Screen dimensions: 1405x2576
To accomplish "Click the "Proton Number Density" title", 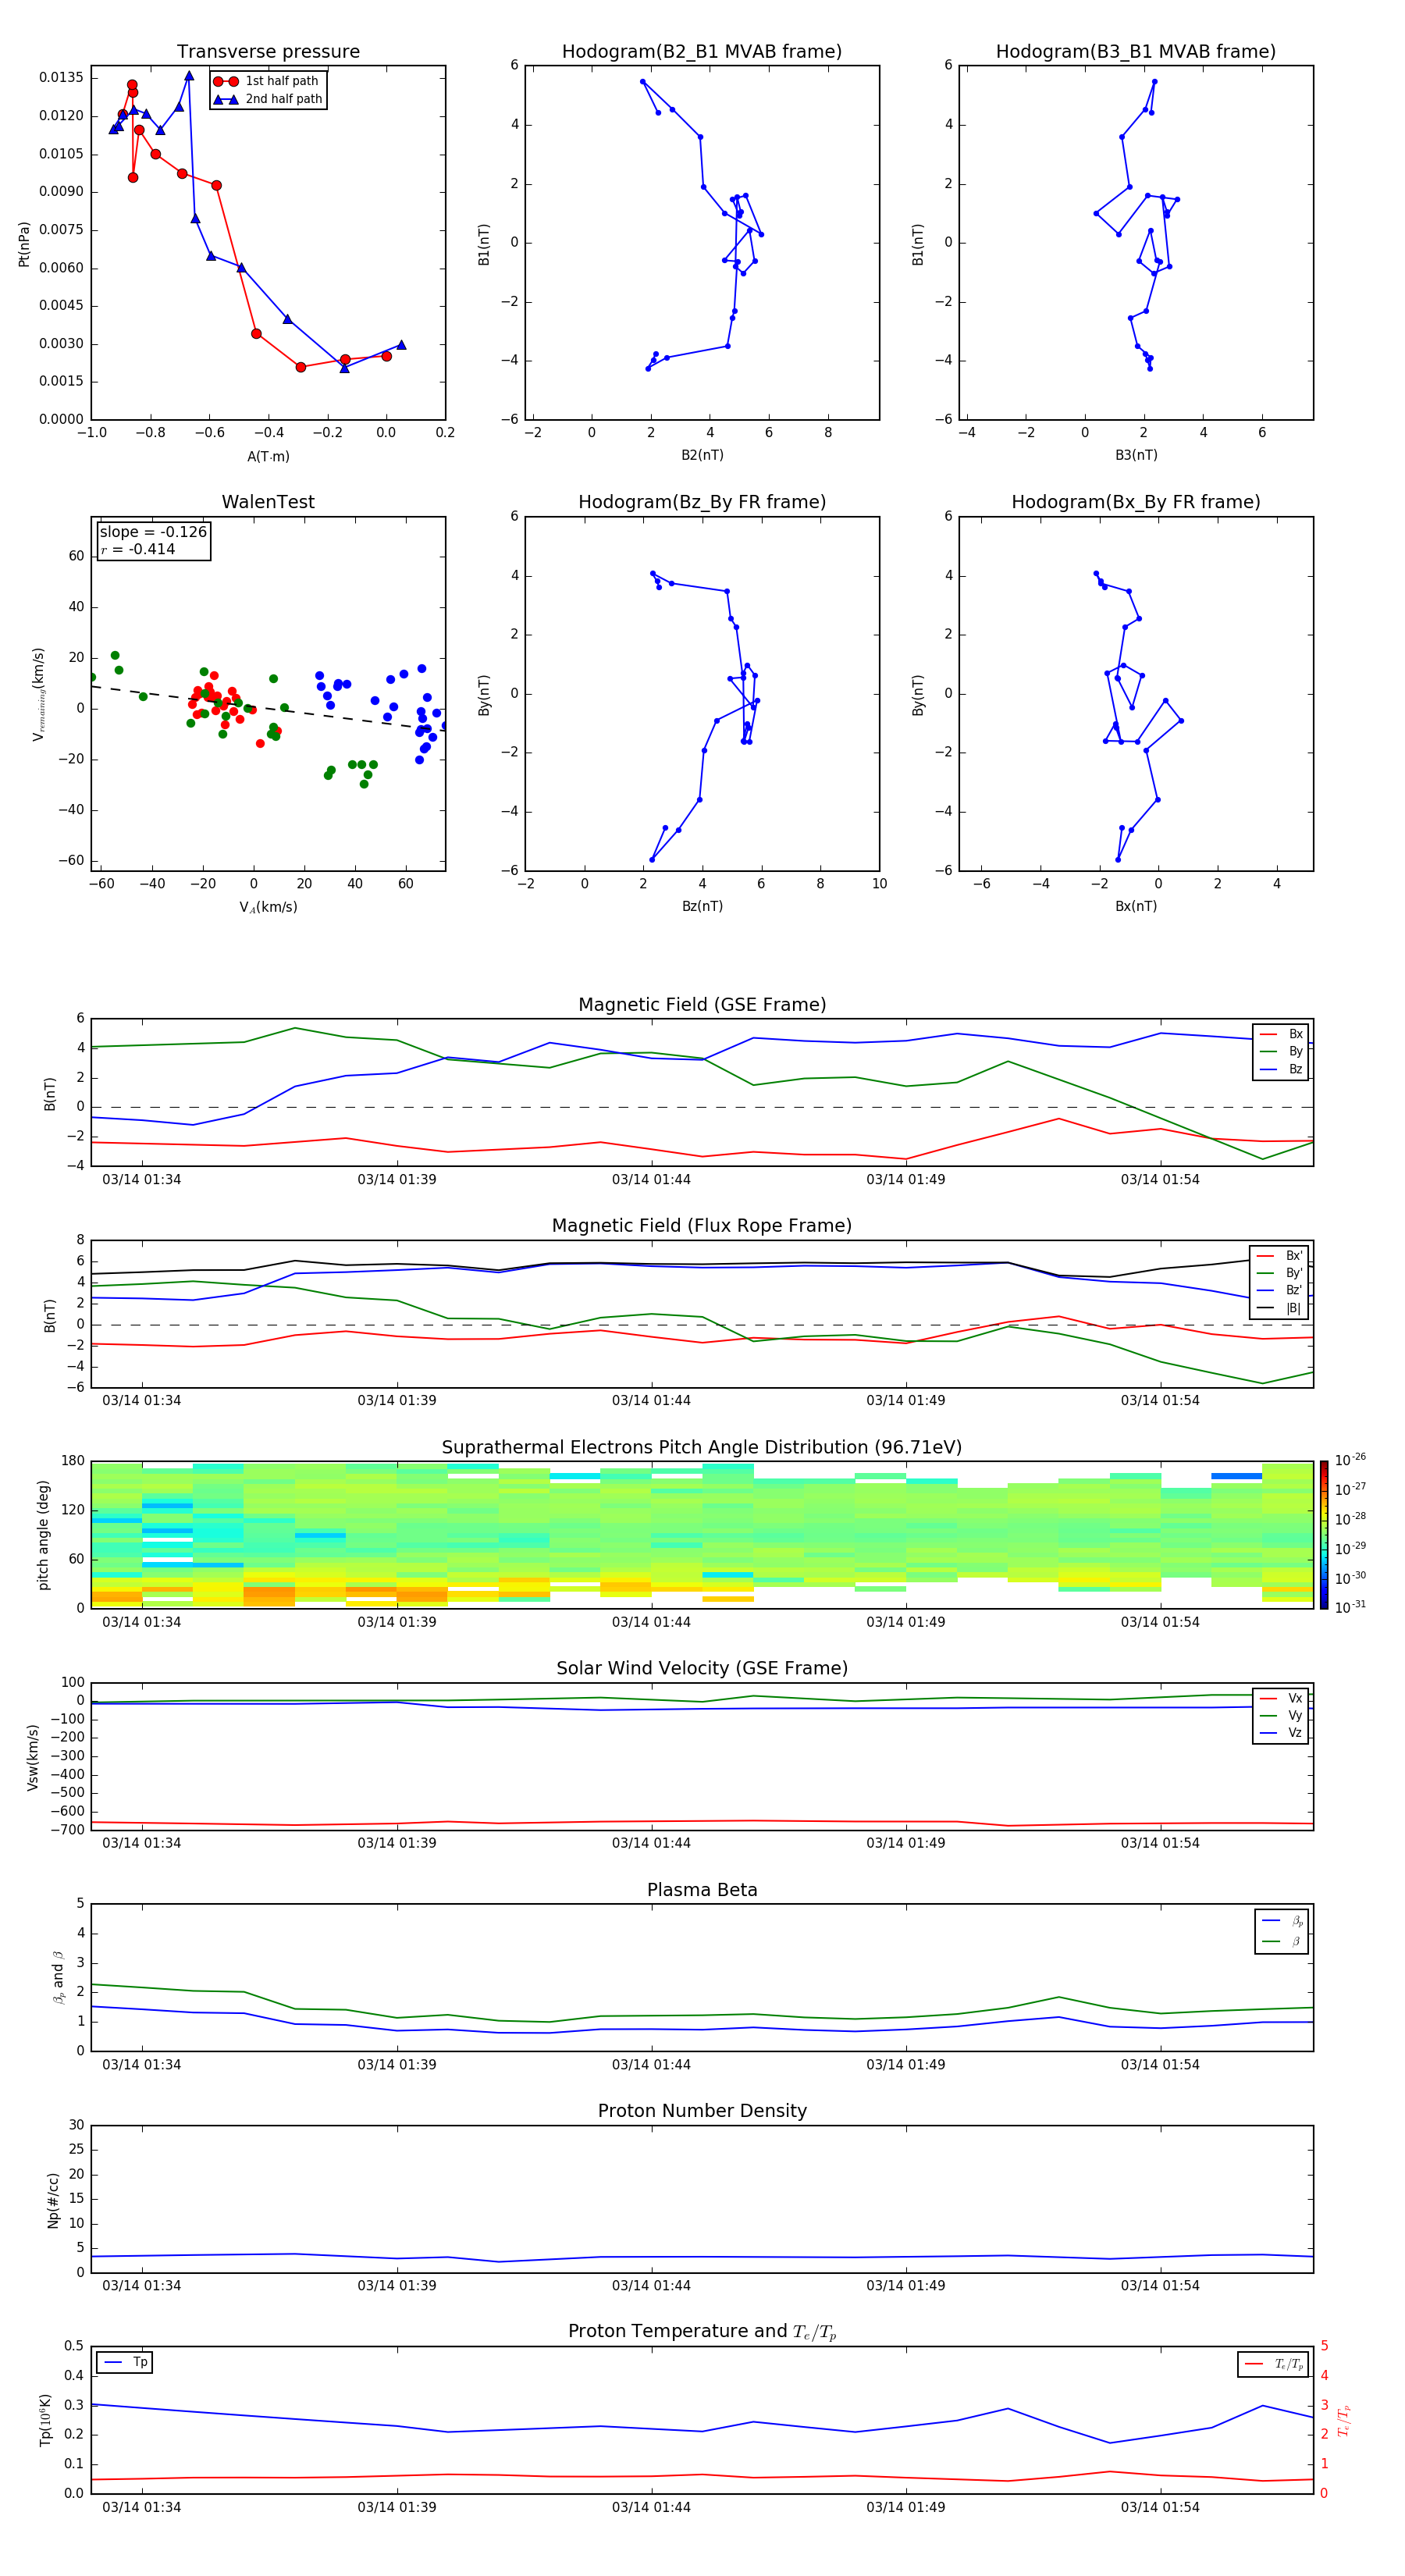I will [702, 2111].
